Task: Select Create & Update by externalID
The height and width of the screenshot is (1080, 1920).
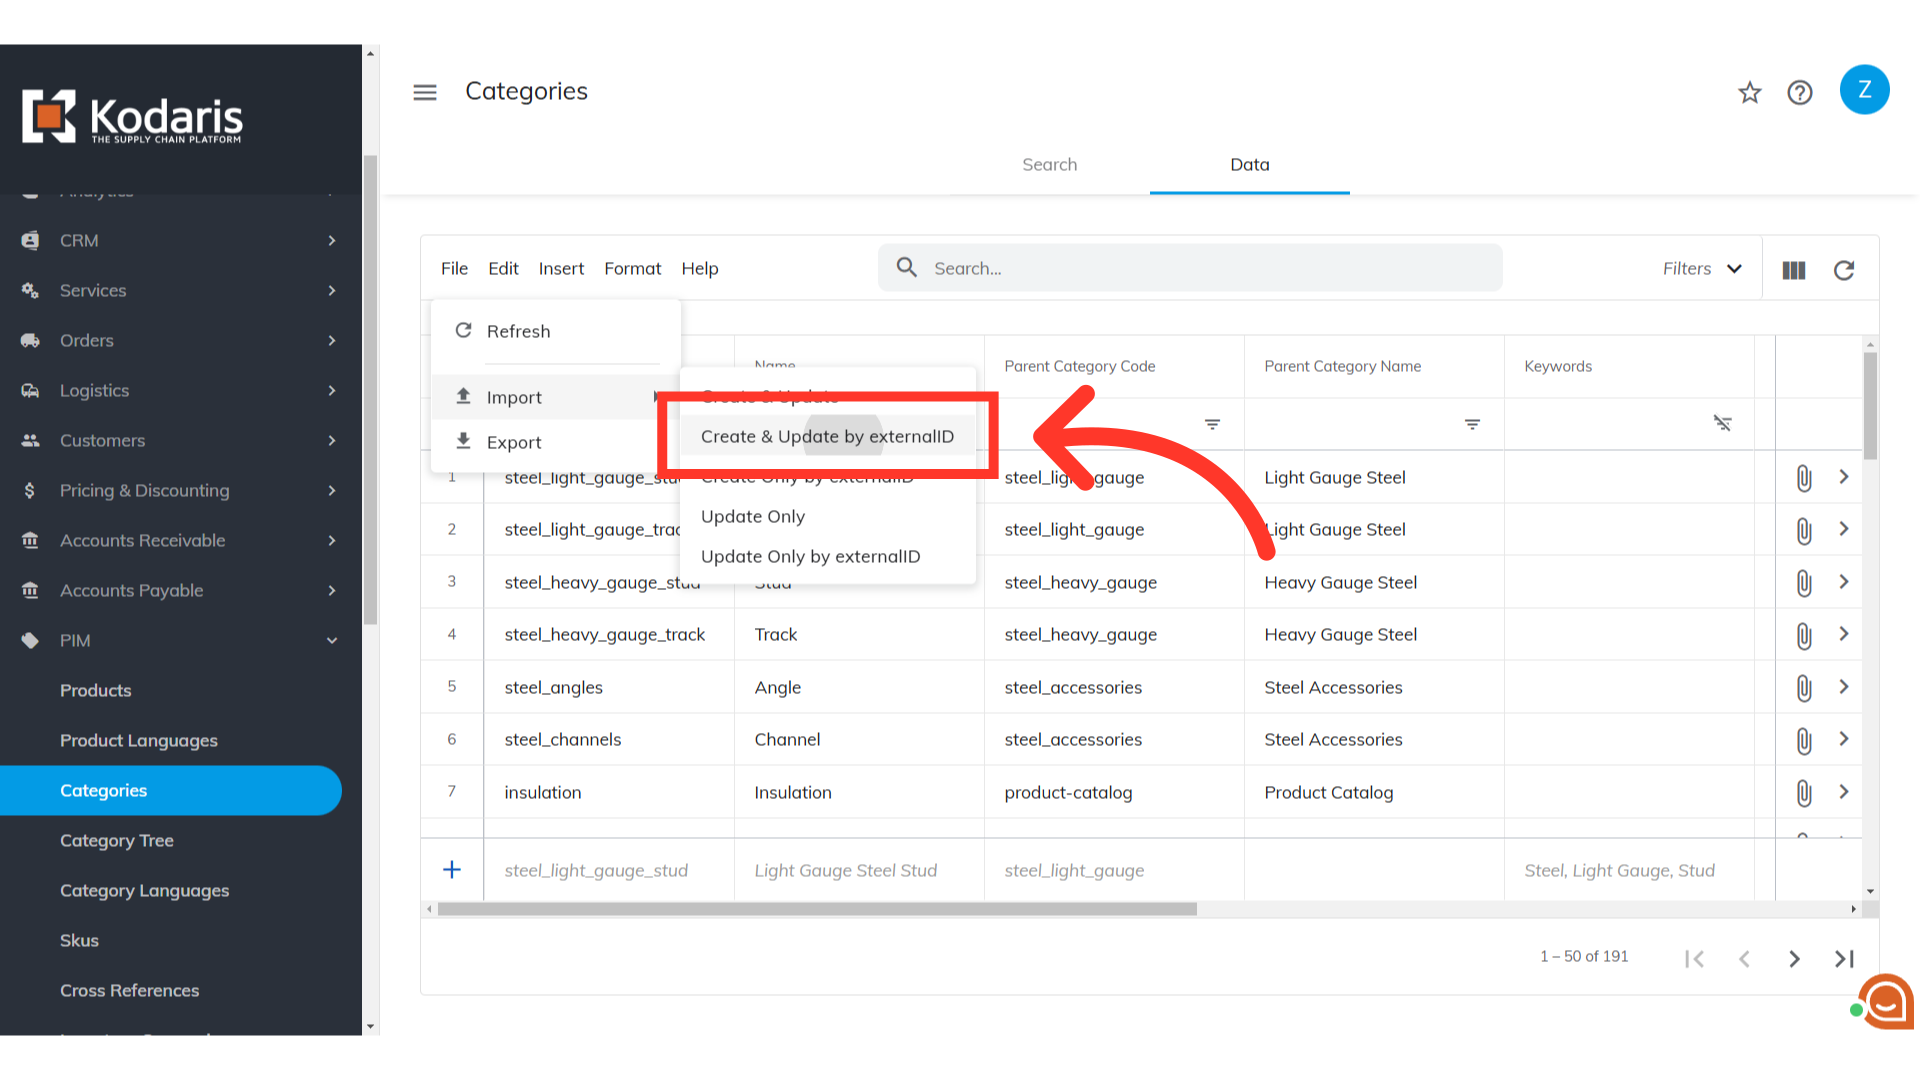Action: [x=827, y=437]
